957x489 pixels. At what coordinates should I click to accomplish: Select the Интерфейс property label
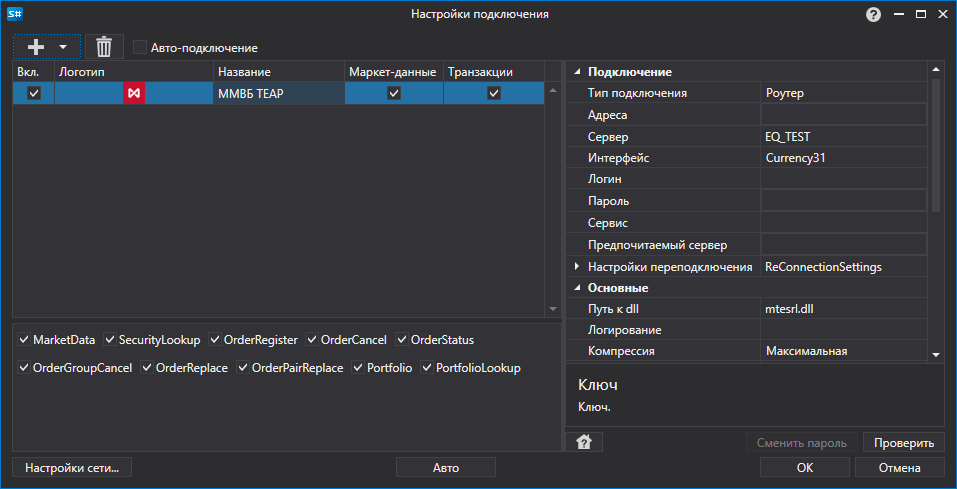(618, 158)
